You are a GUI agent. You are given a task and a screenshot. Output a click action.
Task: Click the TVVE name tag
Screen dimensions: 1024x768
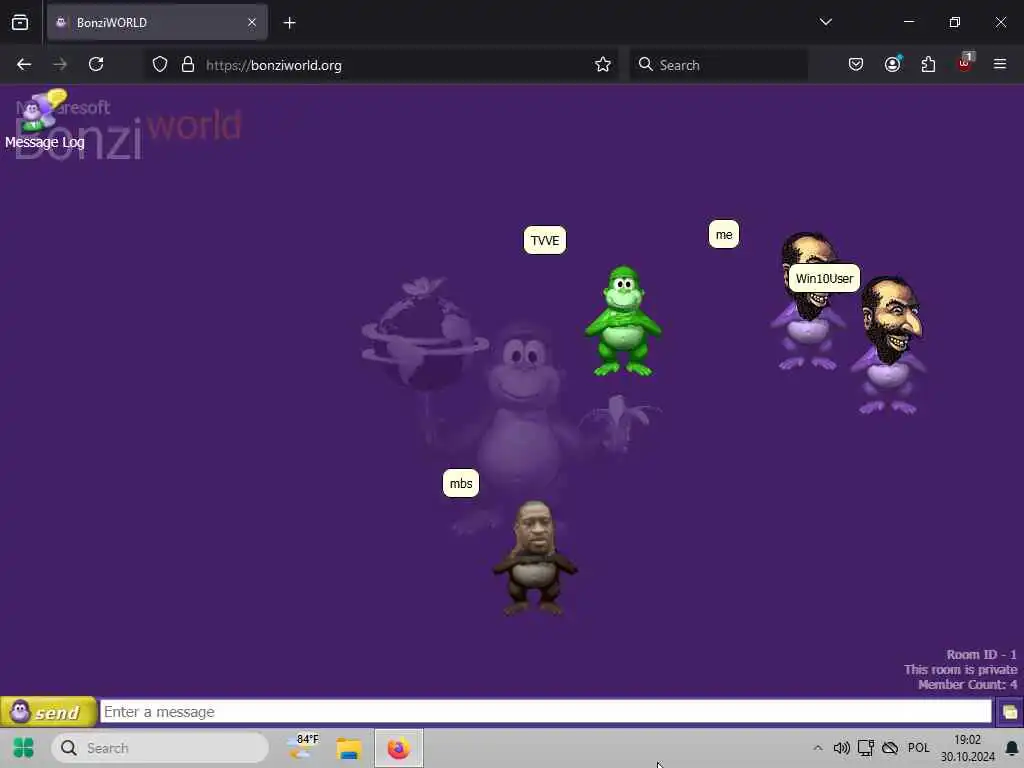pos(545,240)
